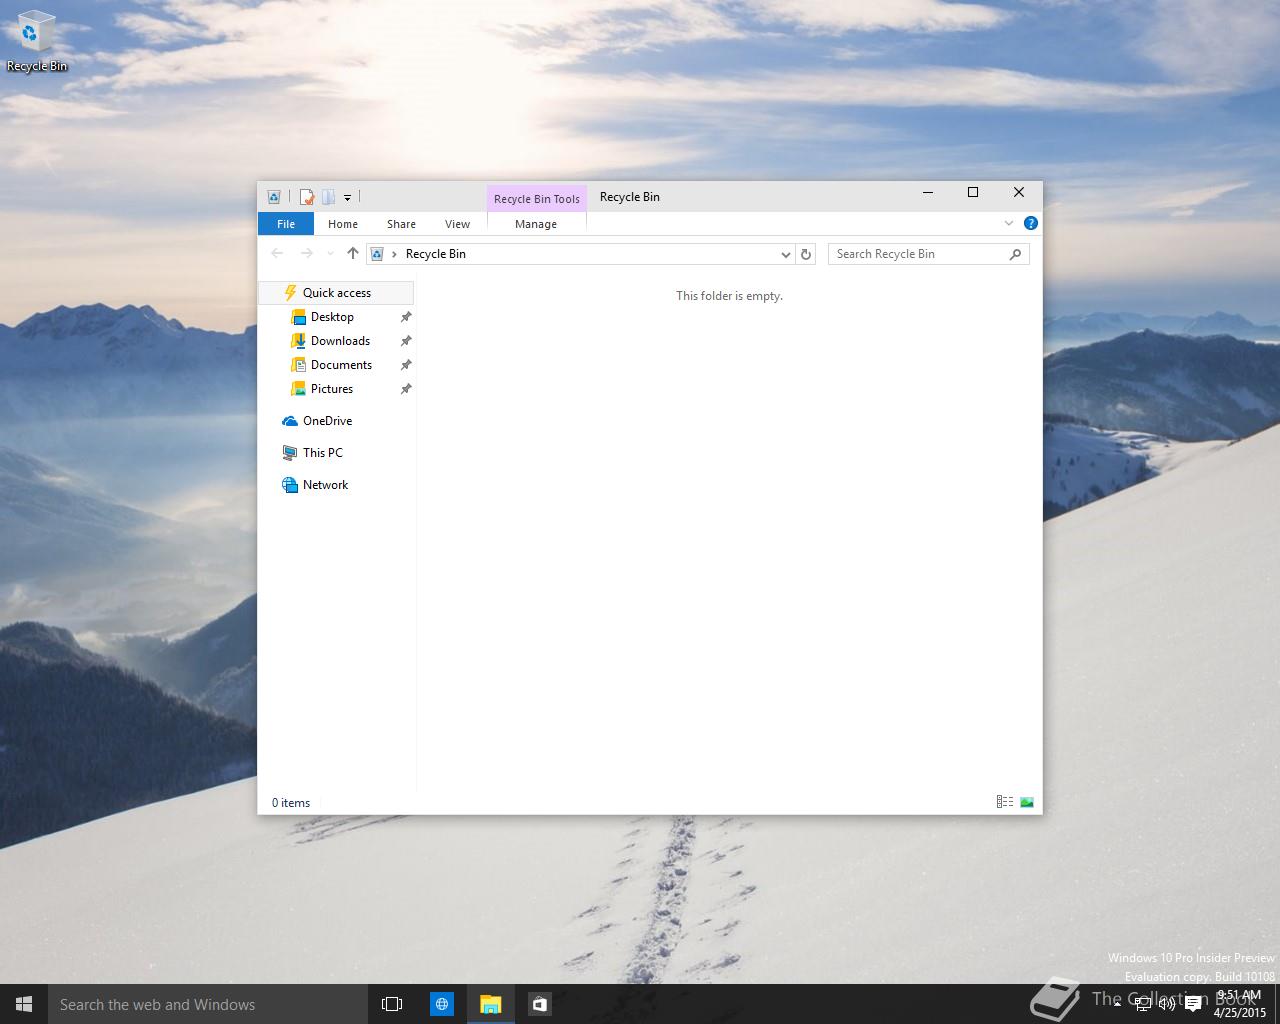1280x1024 pixels.
Task: Click the Forward navigation arrow
Action: tap(307, 254)
